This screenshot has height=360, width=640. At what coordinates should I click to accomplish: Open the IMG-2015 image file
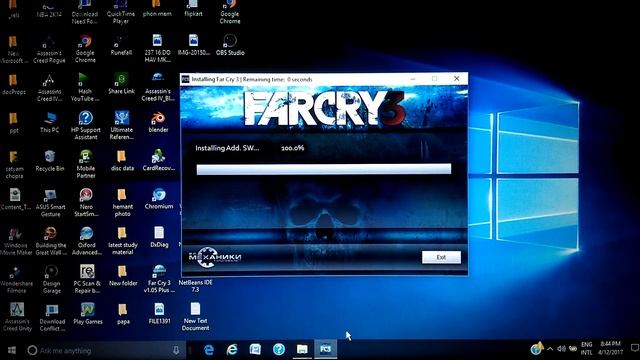(193, 45)
